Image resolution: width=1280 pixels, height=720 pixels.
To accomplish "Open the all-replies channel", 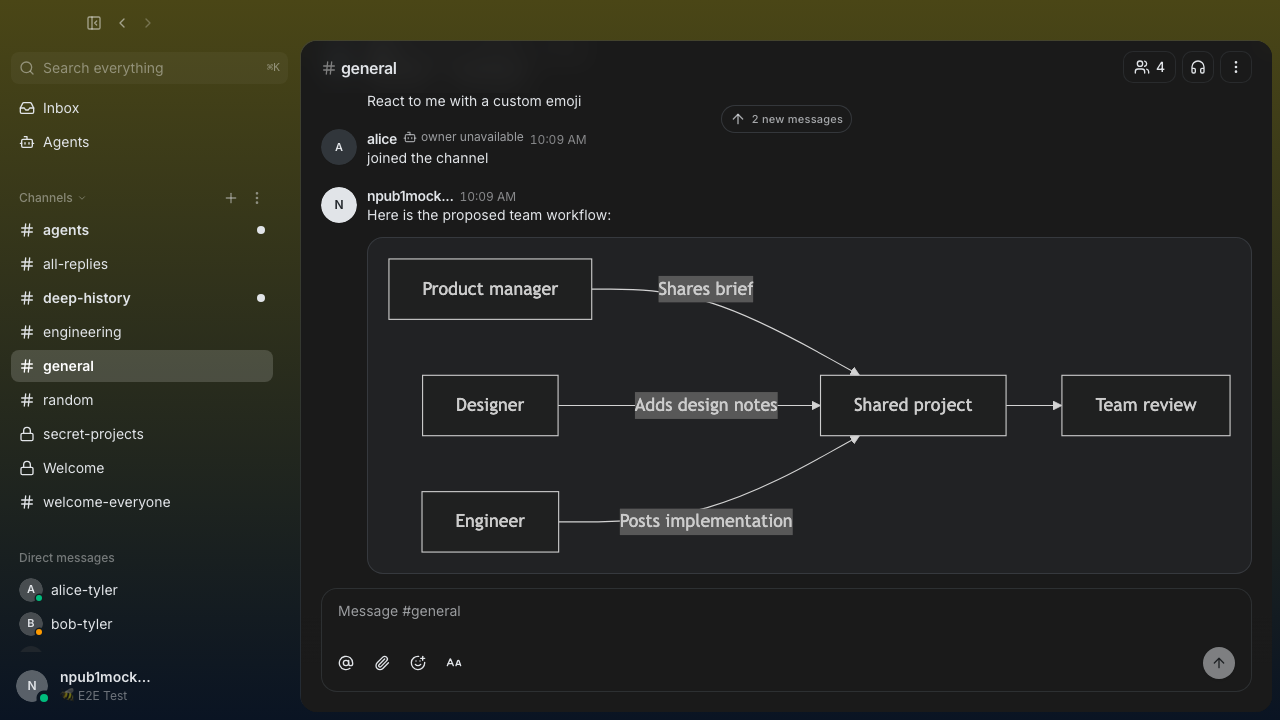I will [x=142, y=264].
